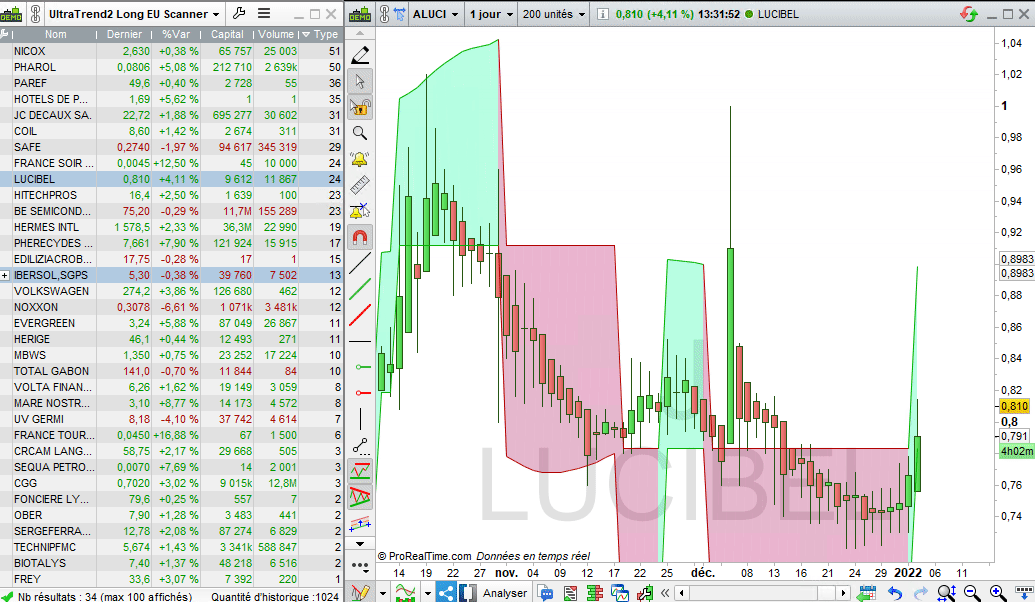
Task: Open the scanner hamburger menu
Action: (264, 13)
